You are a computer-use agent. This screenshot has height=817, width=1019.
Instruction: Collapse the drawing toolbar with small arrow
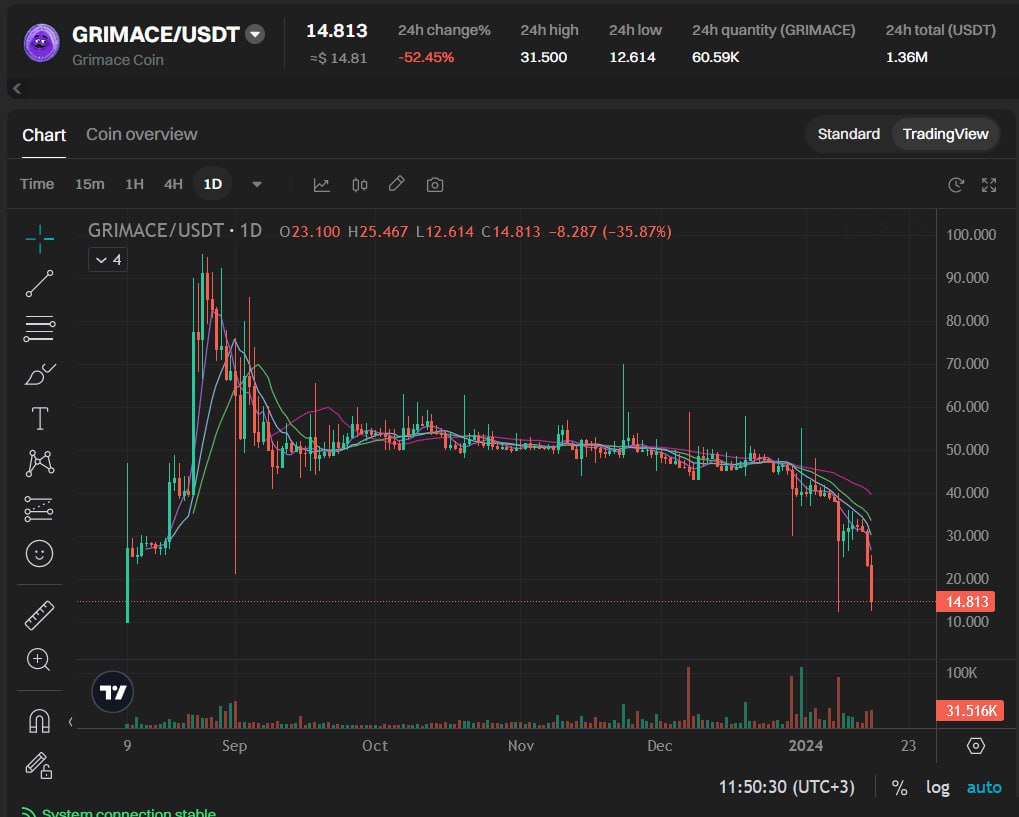tap(70, 721)
